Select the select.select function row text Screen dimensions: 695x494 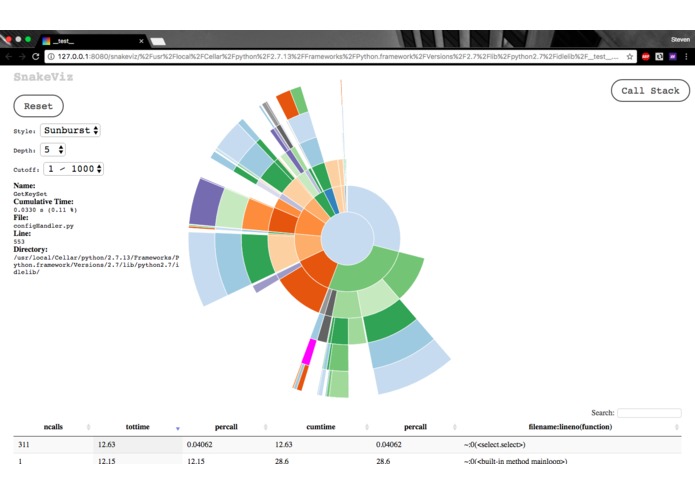(495, 444)
